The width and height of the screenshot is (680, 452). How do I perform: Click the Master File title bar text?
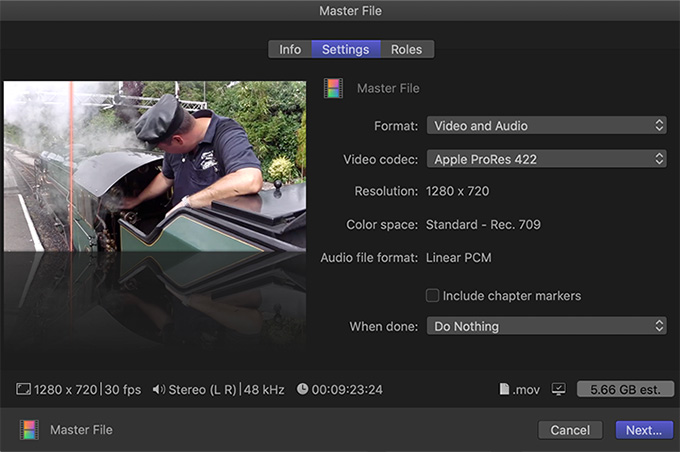(350, 10)
